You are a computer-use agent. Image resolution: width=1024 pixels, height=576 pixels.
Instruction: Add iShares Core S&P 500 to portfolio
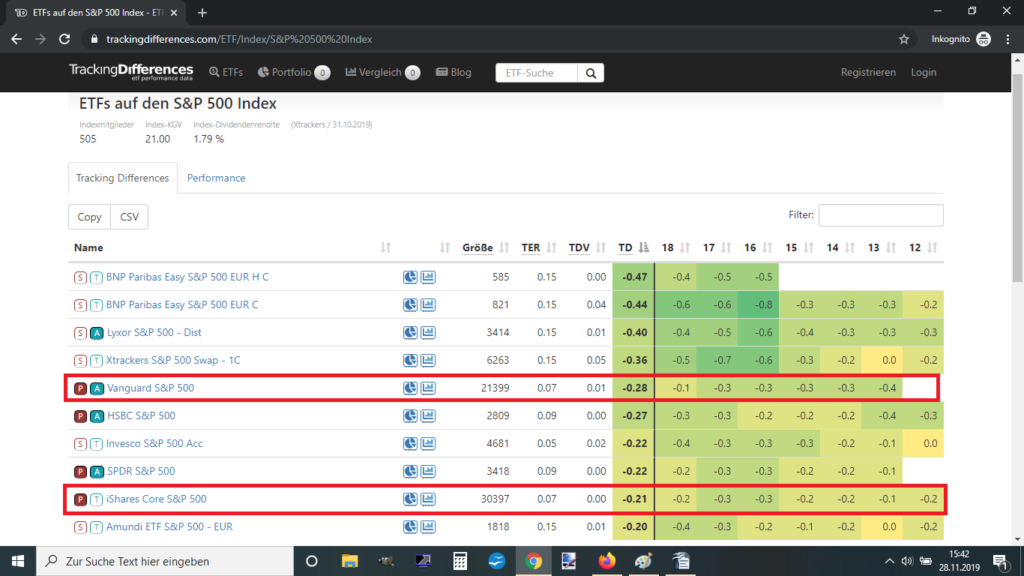(409, 499)
